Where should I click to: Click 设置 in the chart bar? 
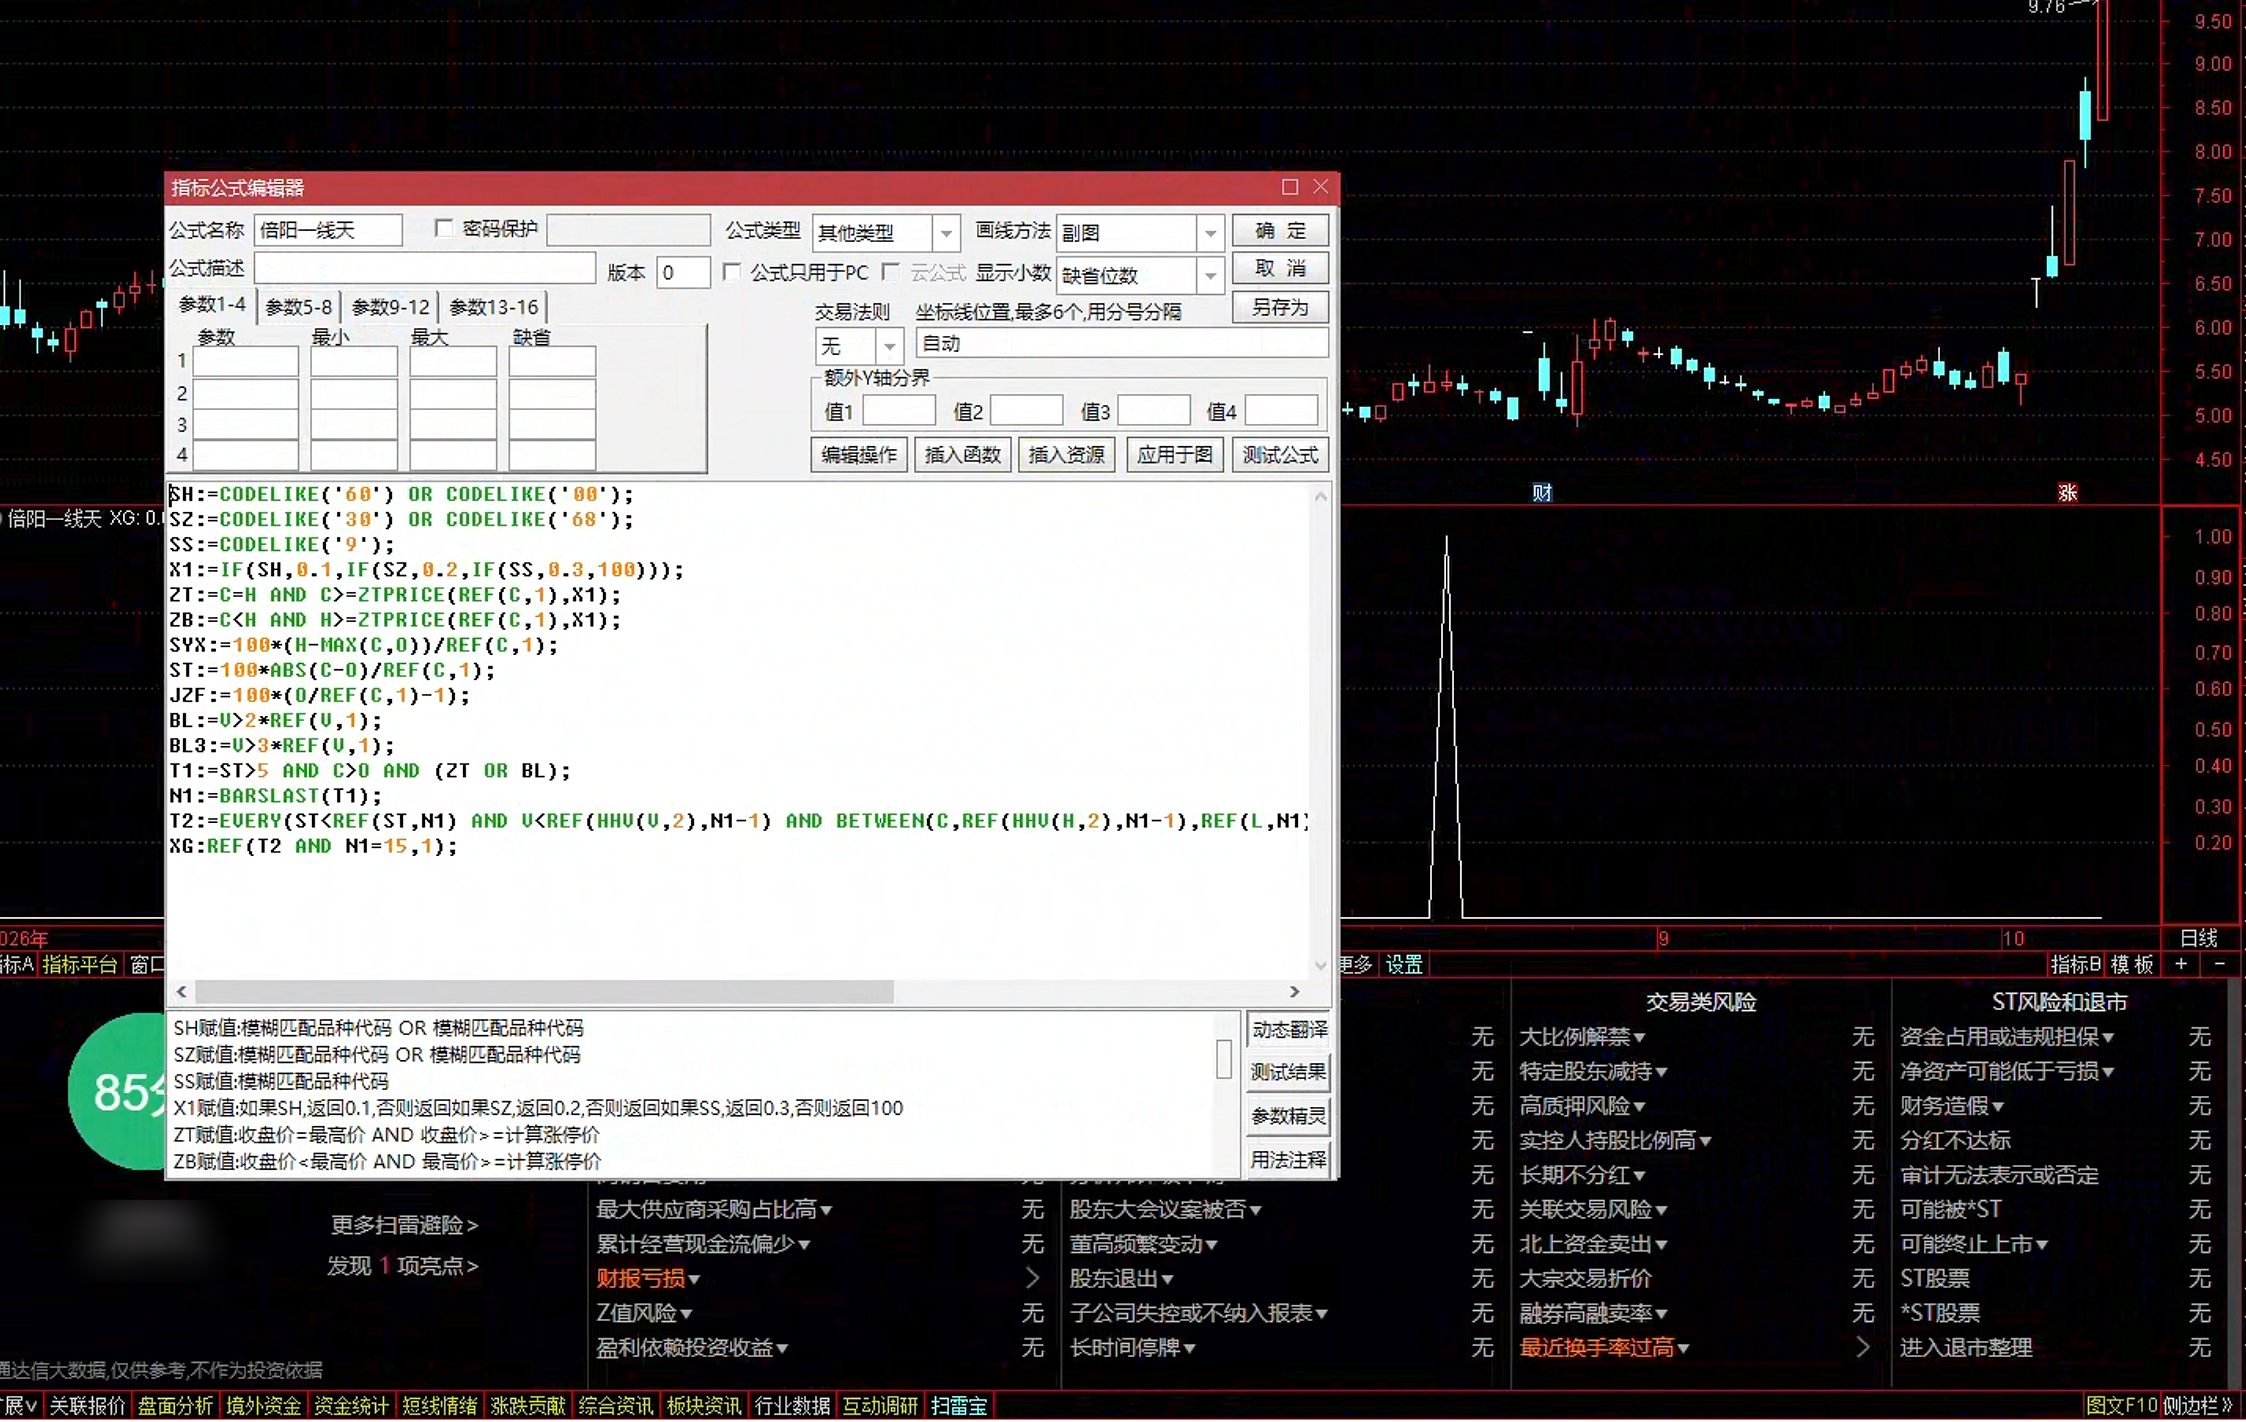coord(1404,964)
